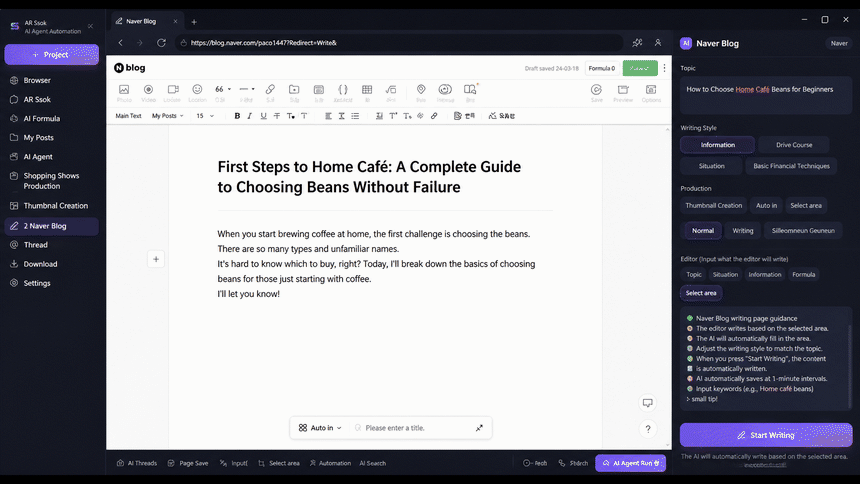
Task: Click the question mark help button
Action: click(x=648, y=429)
